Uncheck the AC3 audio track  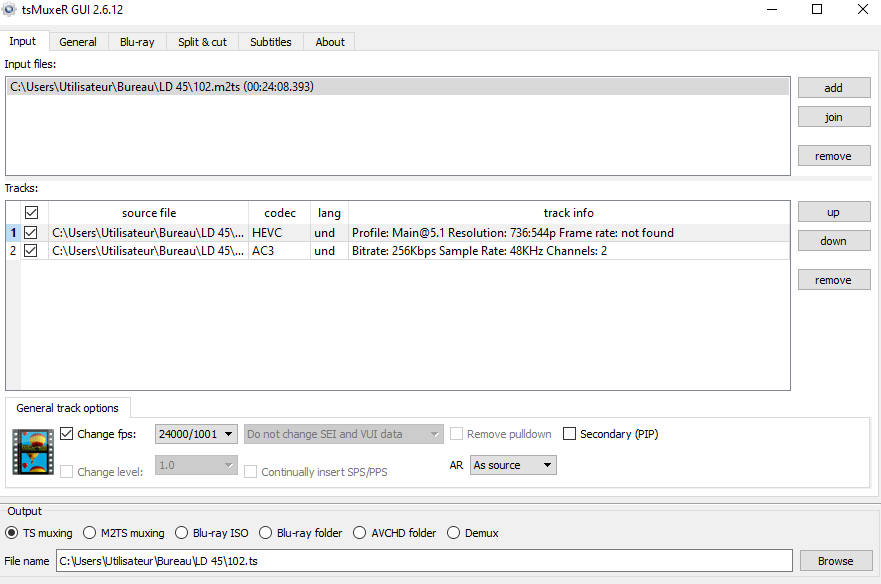point(31,251)
